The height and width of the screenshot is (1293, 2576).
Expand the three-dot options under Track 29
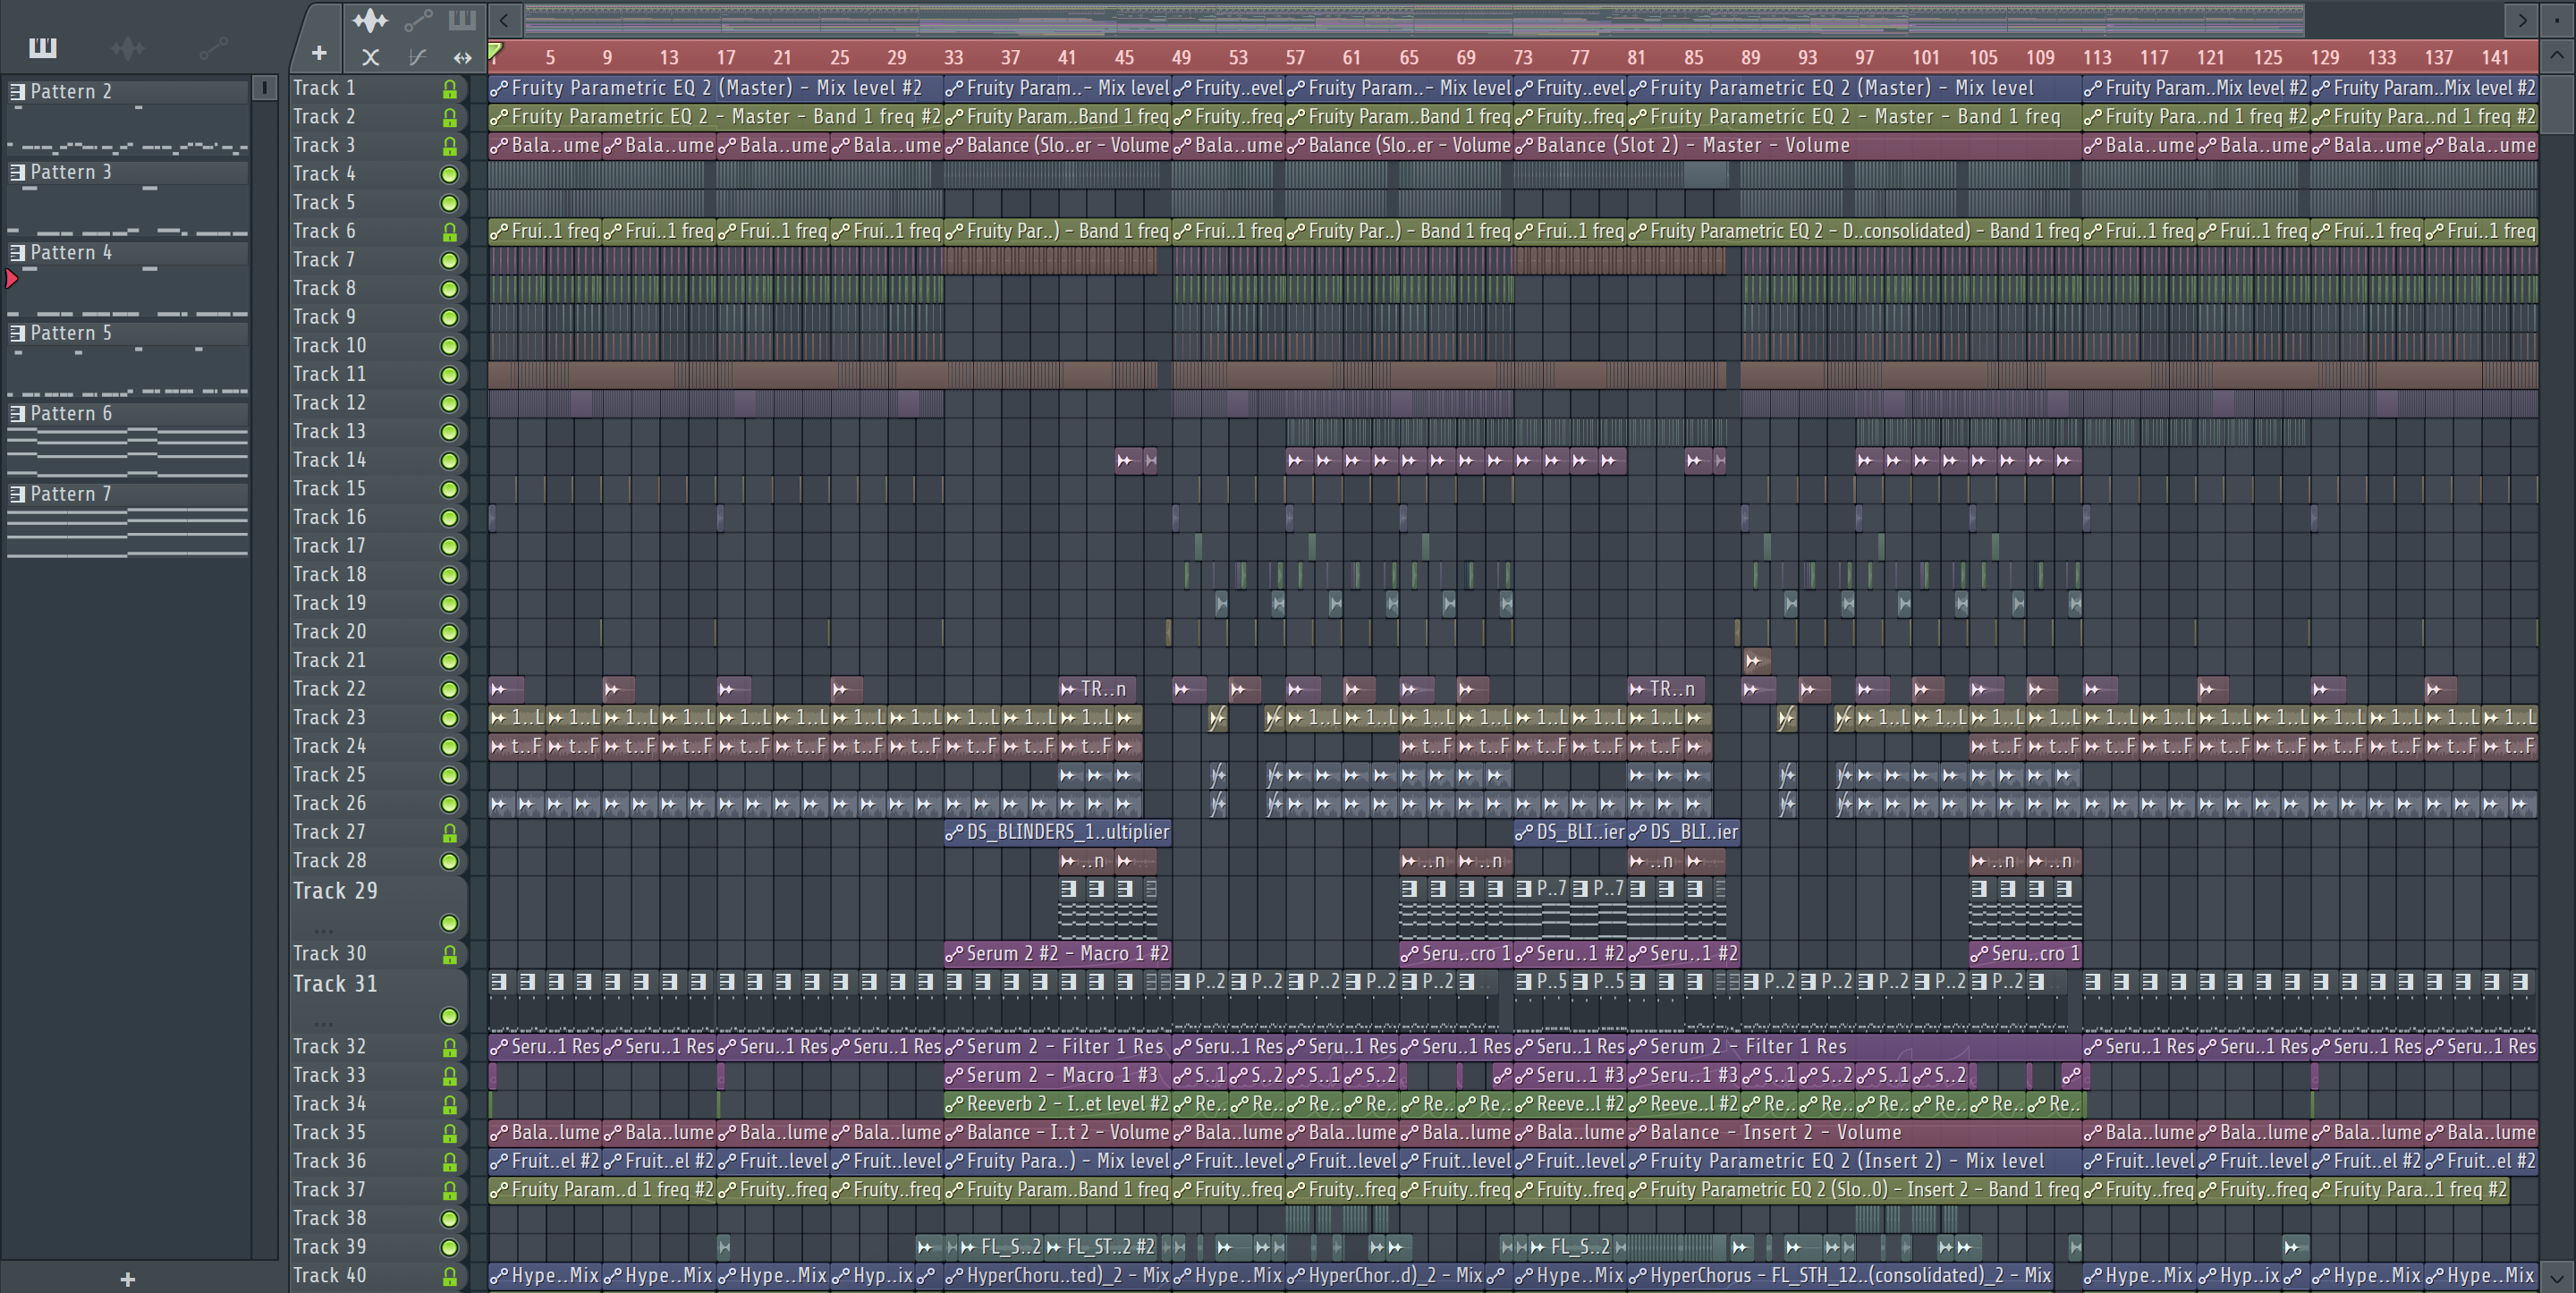coord(323,931)
